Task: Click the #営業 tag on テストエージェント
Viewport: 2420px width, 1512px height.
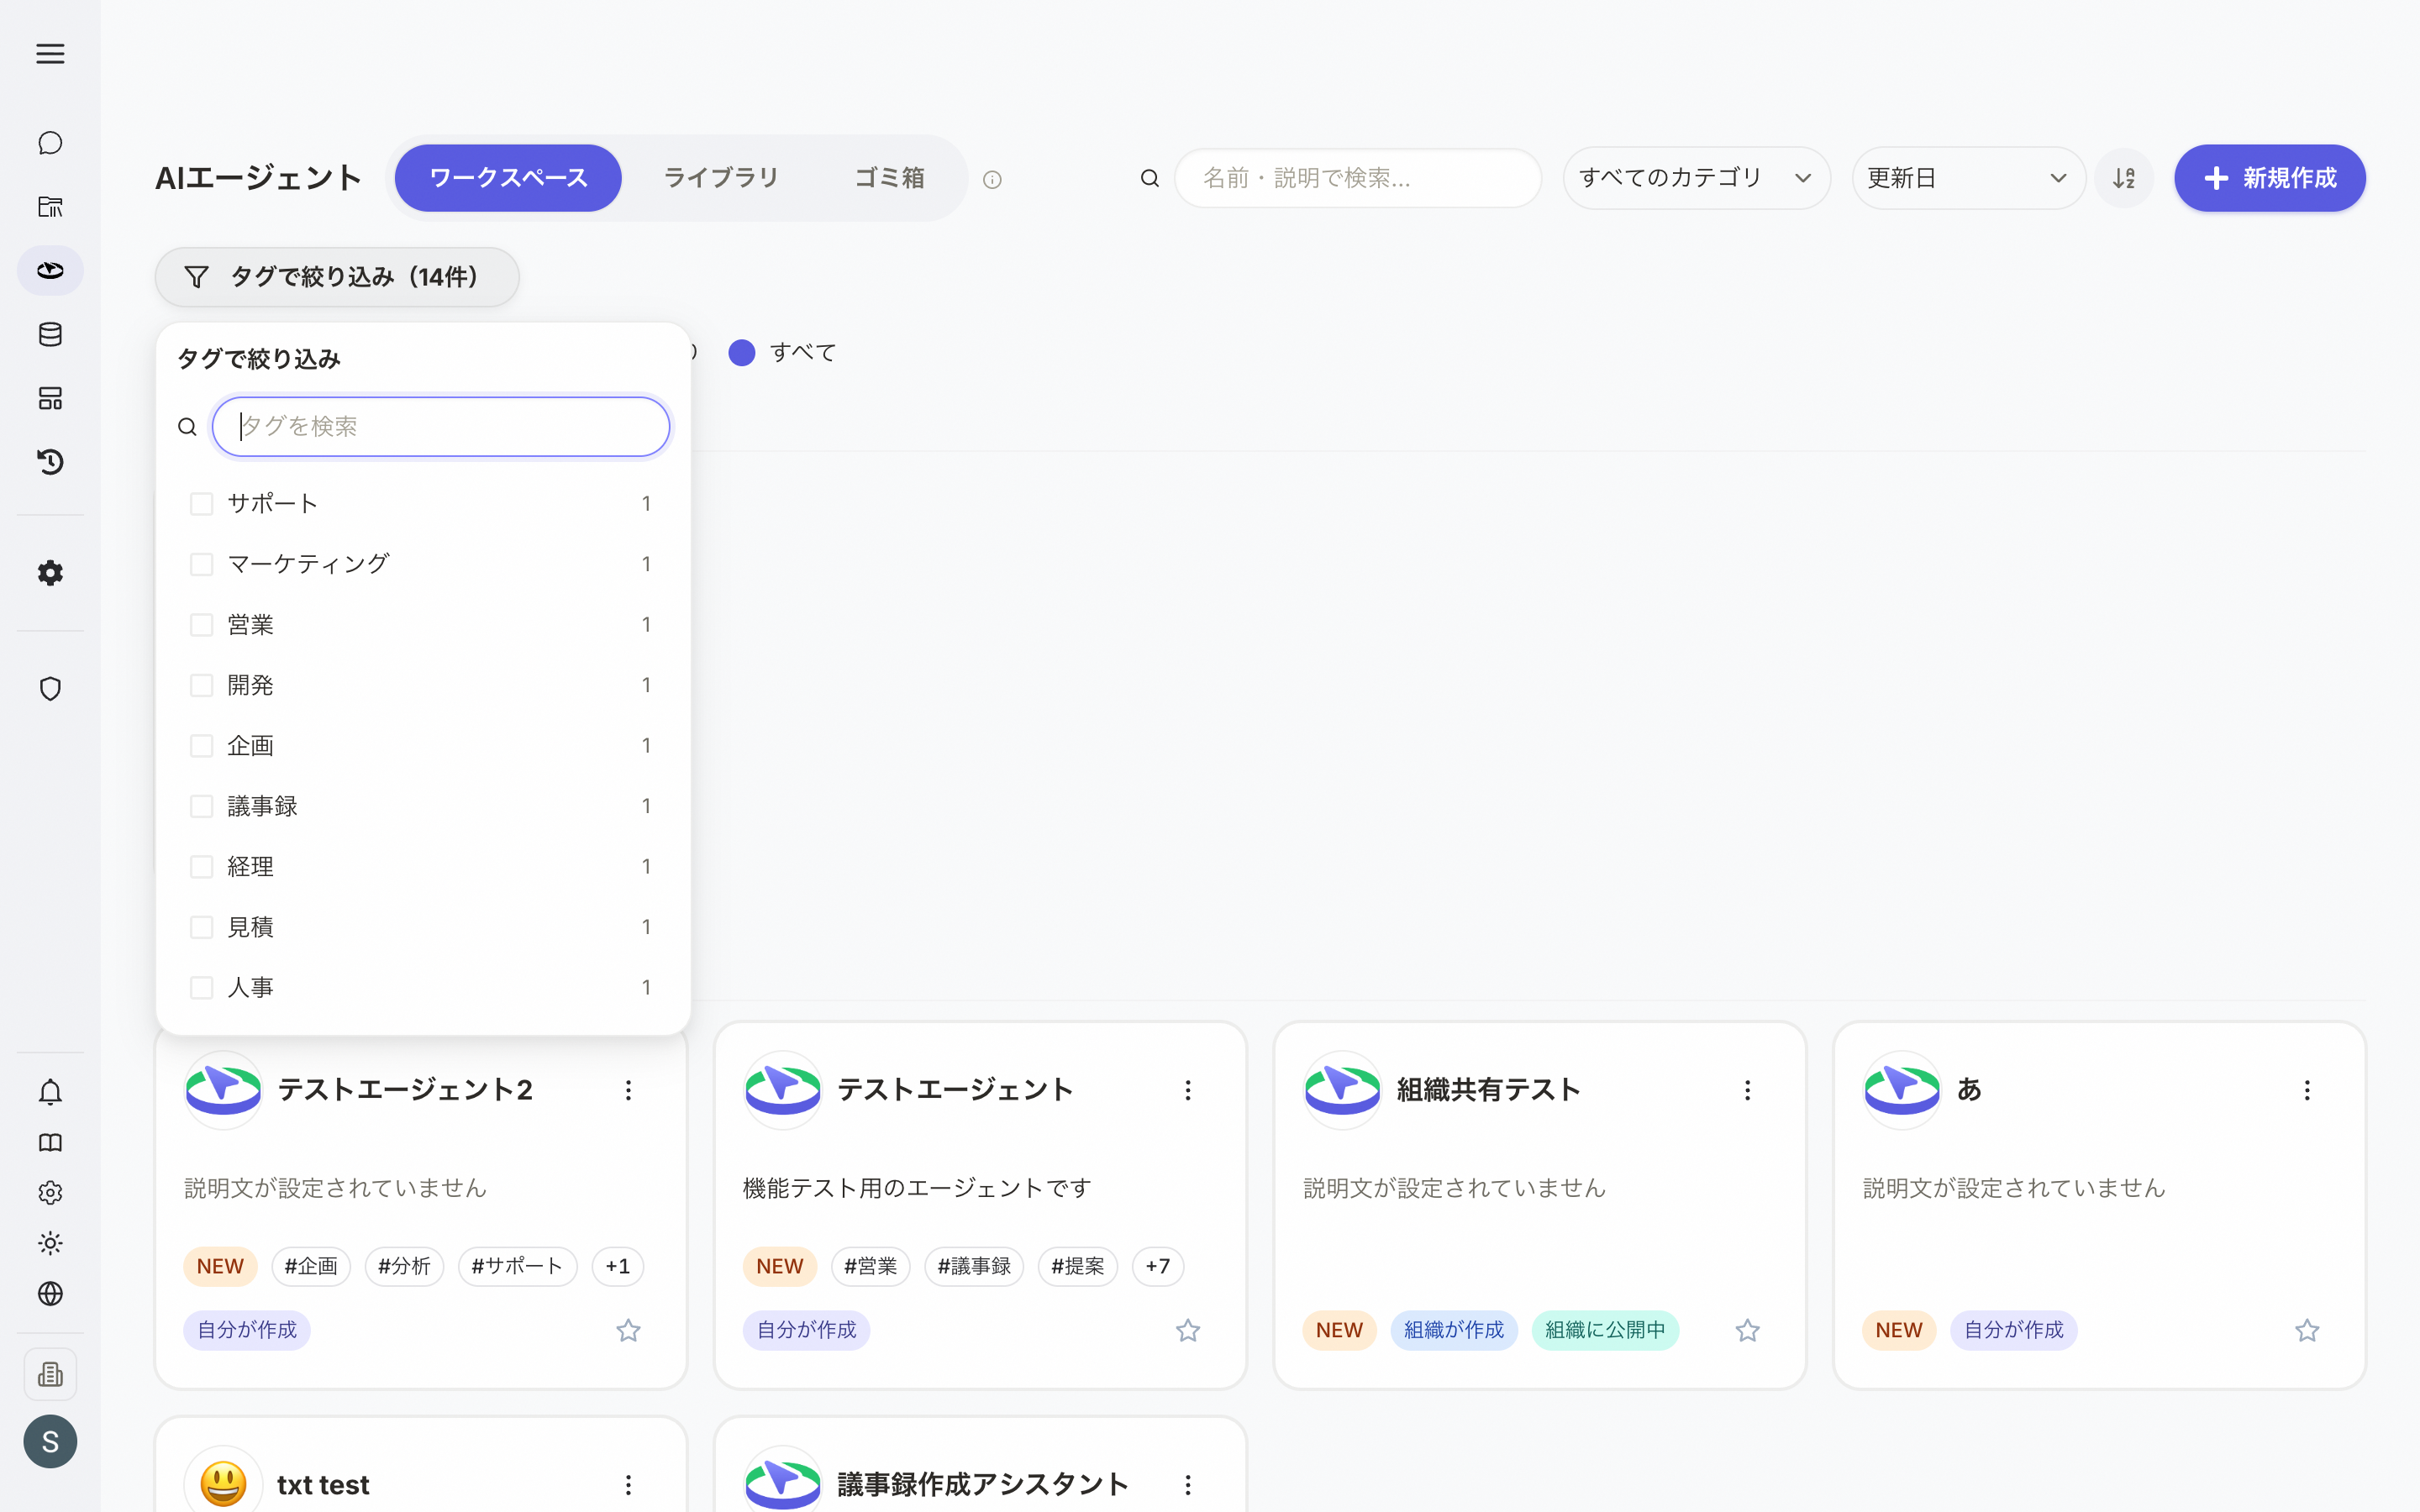Action: click(x=870, y=1266)
